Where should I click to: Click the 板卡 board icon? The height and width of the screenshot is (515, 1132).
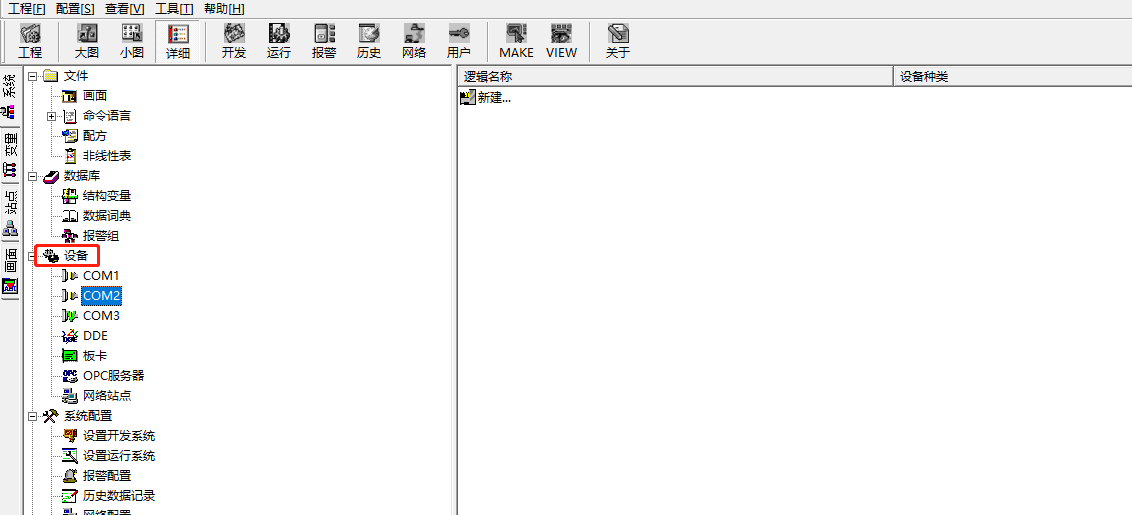pos(70,356)
